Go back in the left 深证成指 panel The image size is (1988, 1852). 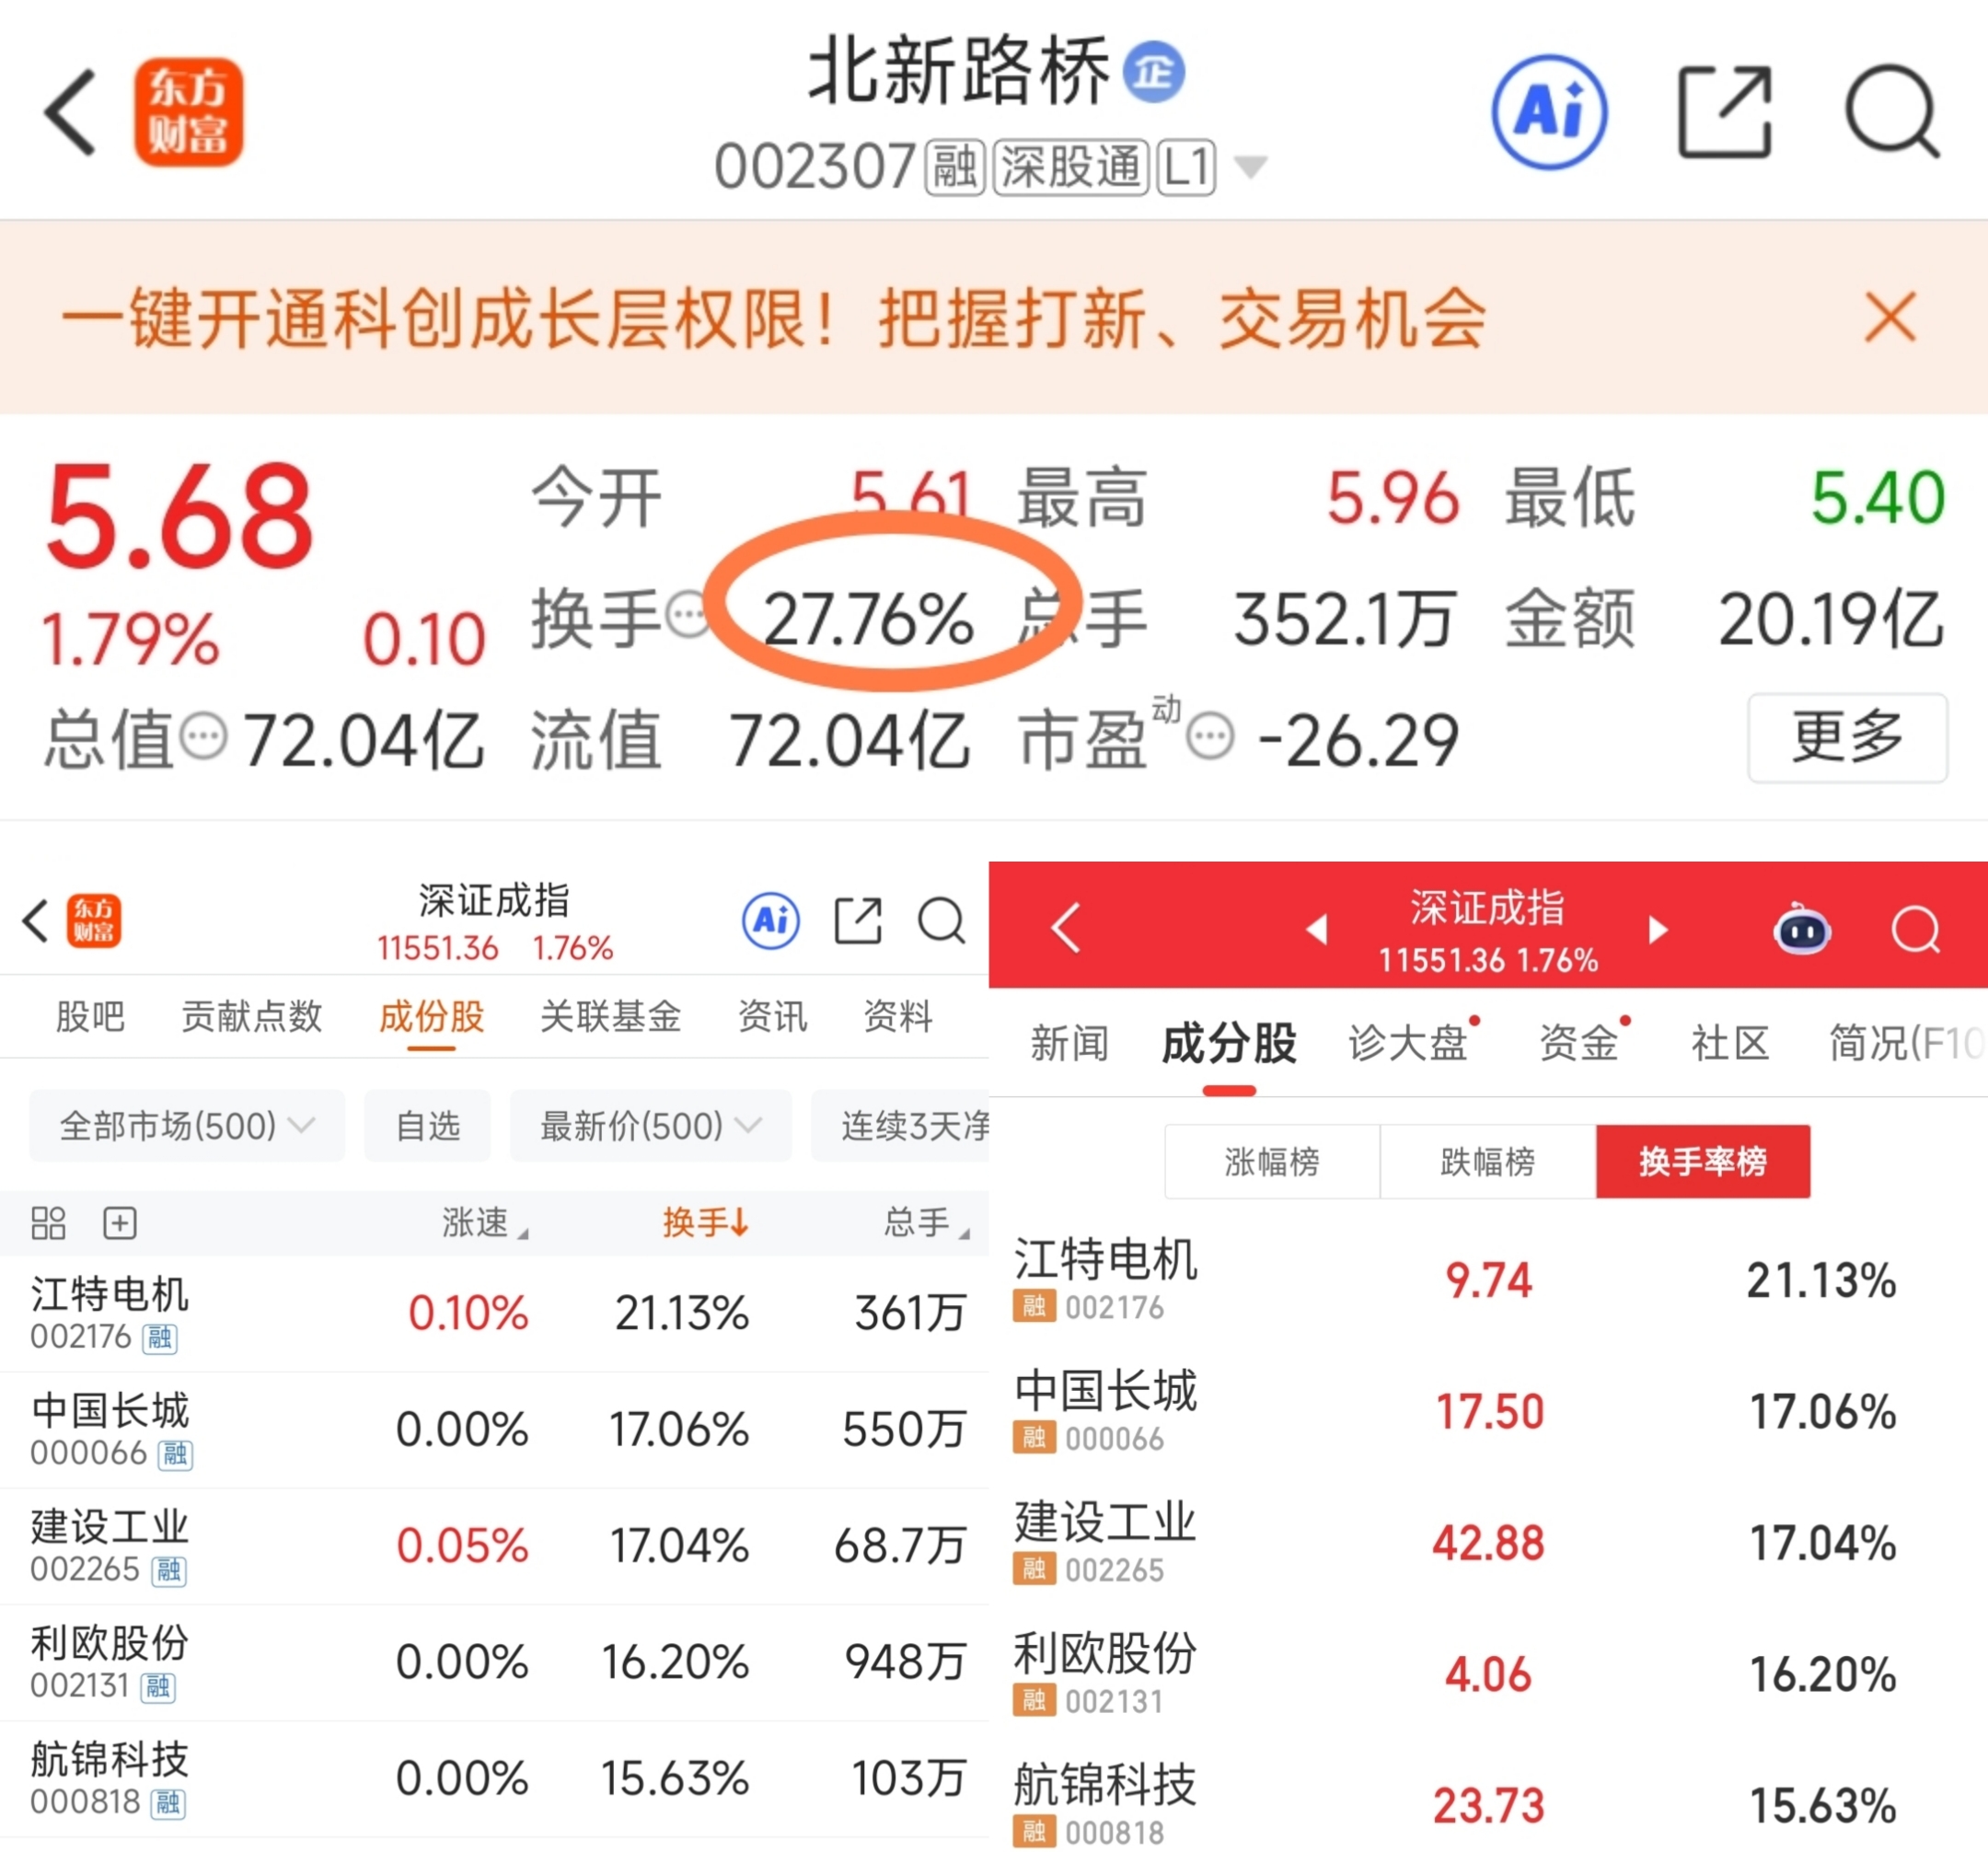click(x=36, y=920)
